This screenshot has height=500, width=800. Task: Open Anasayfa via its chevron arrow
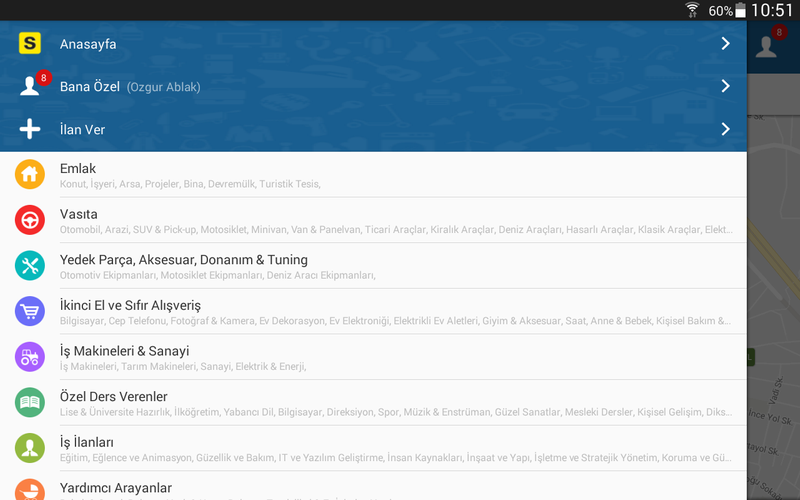pyautogui.click(x=726, y=43)
